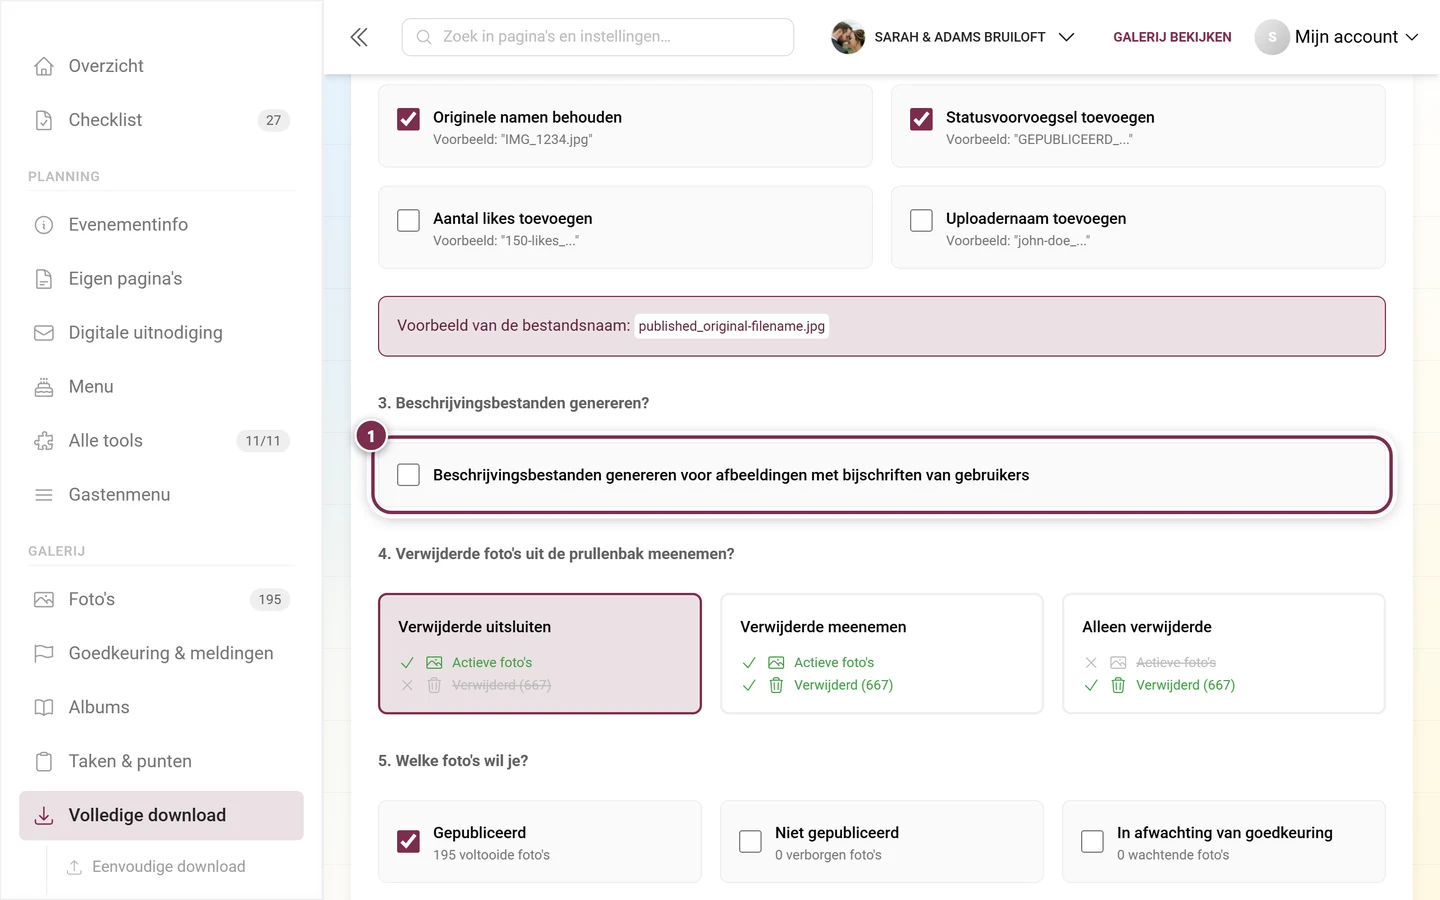Click the Taken & punten clipboard icon
Viewport: 1440px width, 900px height.
coord(44,761)
